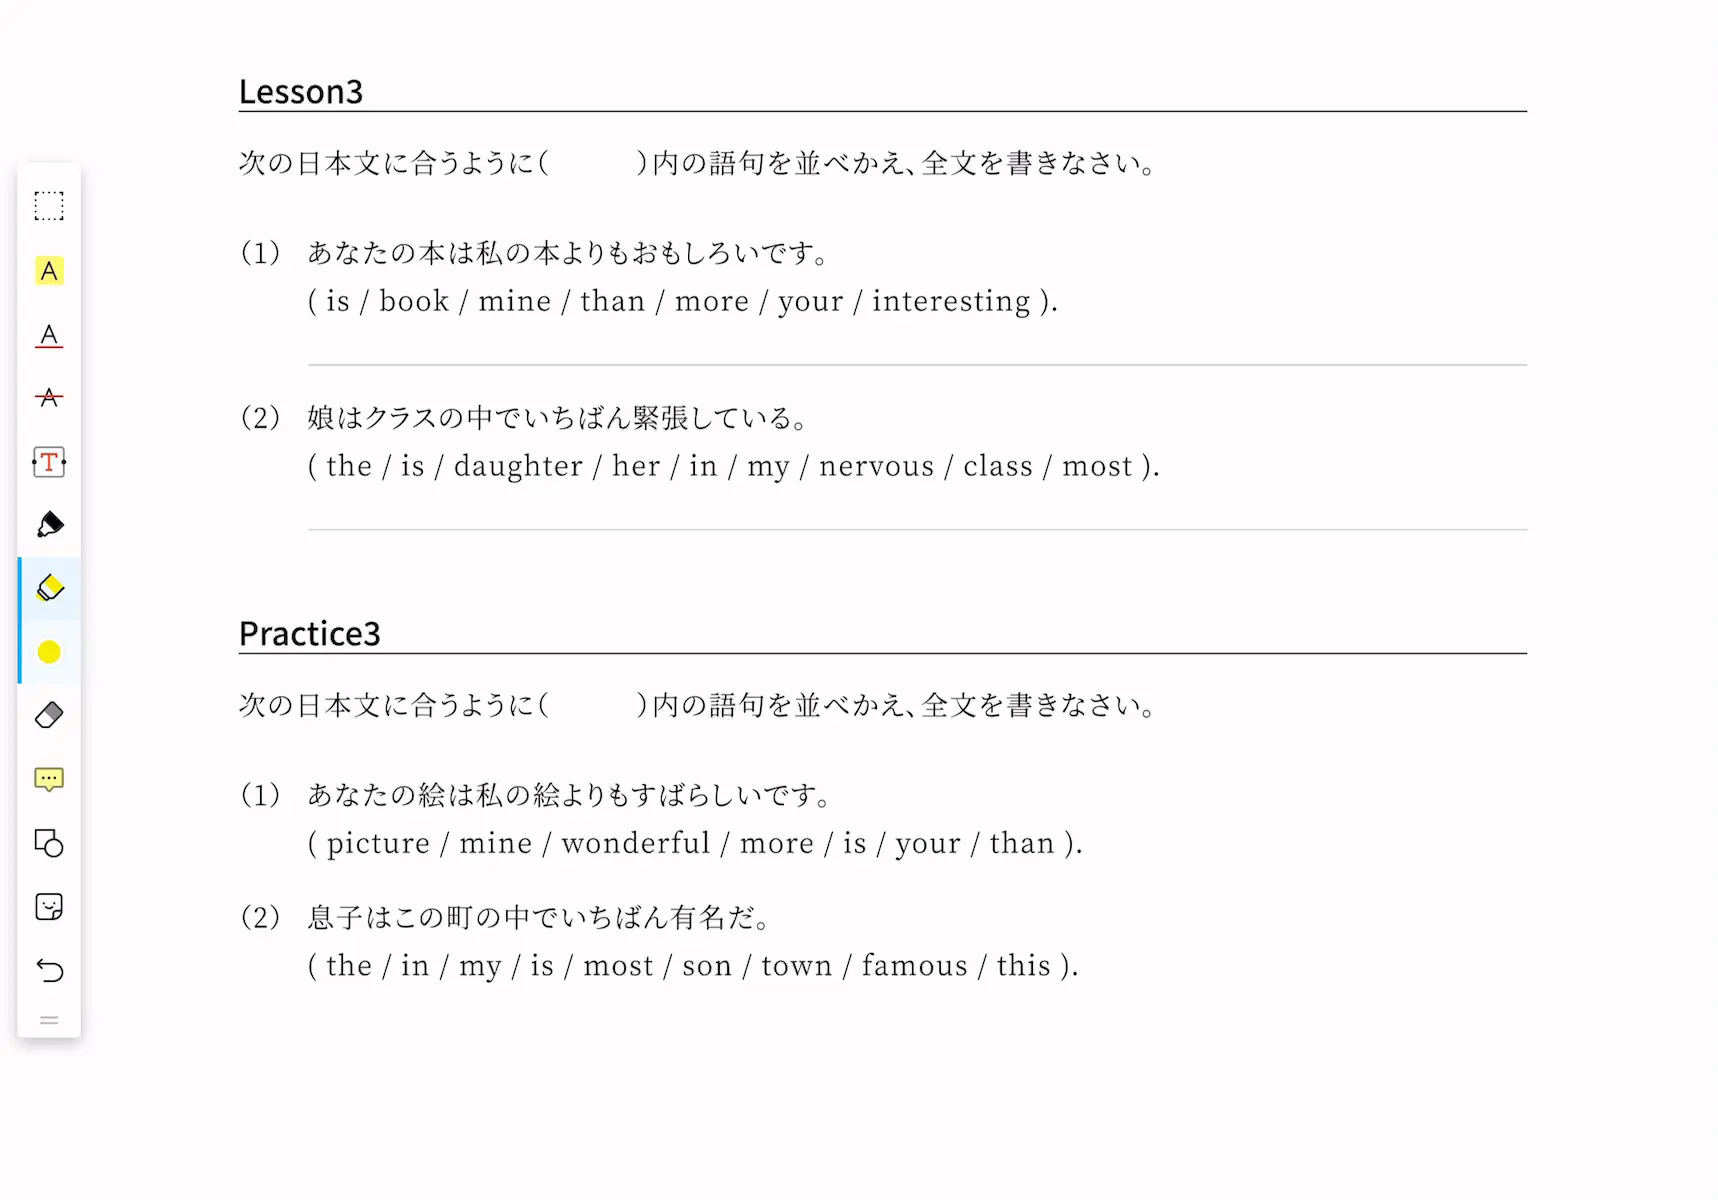1718x1200 pixels.
Task: Undo the last annotation
Action: (49, 970)
